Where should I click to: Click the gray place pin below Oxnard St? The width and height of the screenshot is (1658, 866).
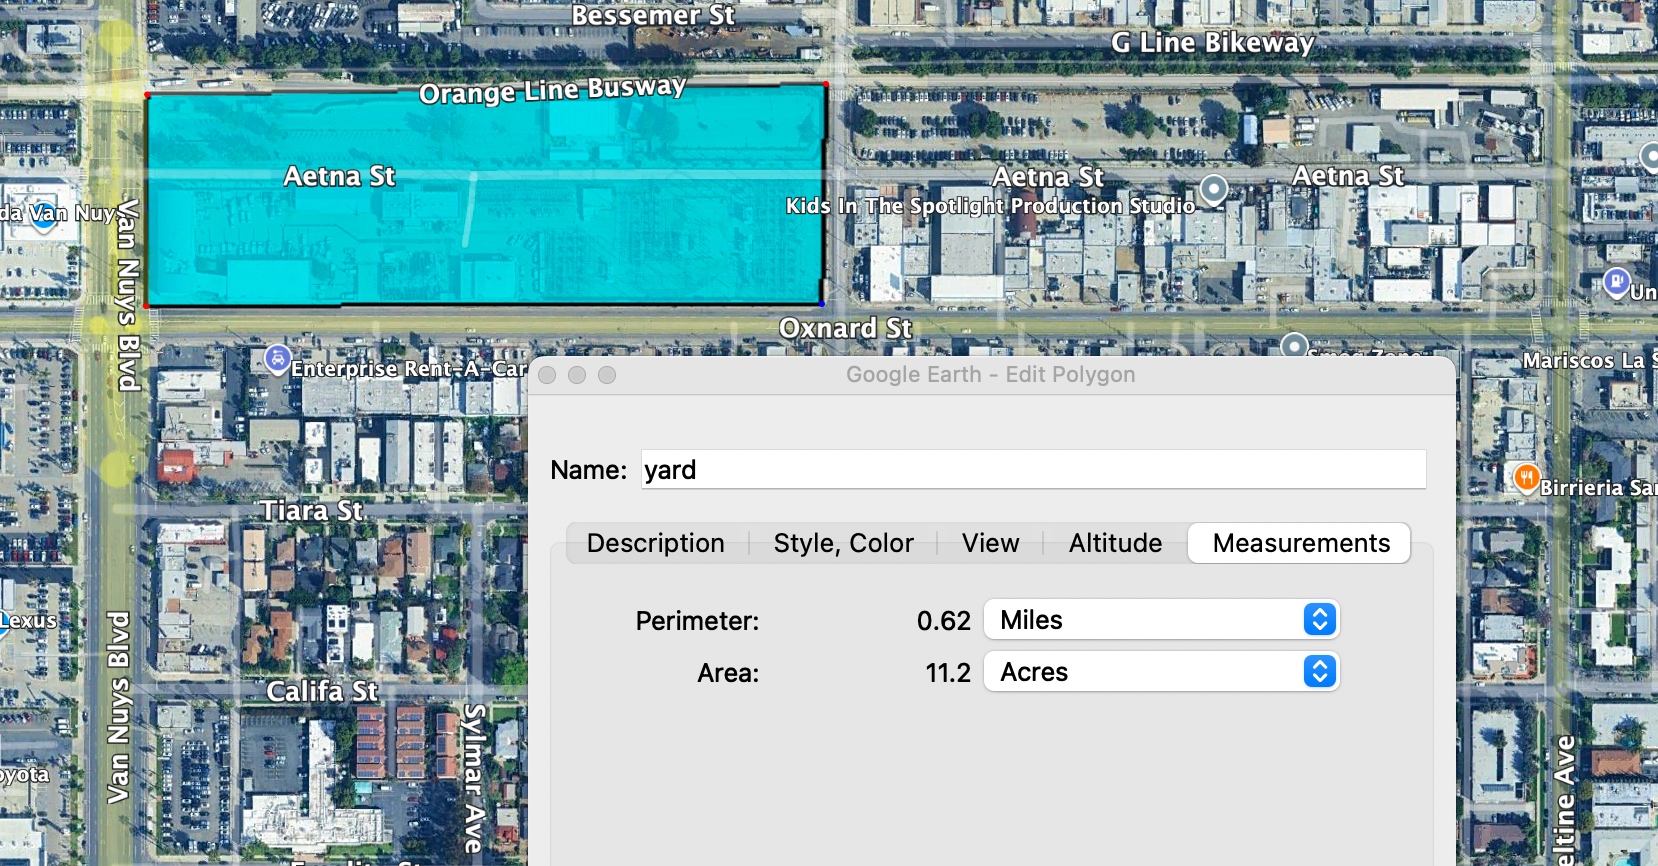(1294, 346)
